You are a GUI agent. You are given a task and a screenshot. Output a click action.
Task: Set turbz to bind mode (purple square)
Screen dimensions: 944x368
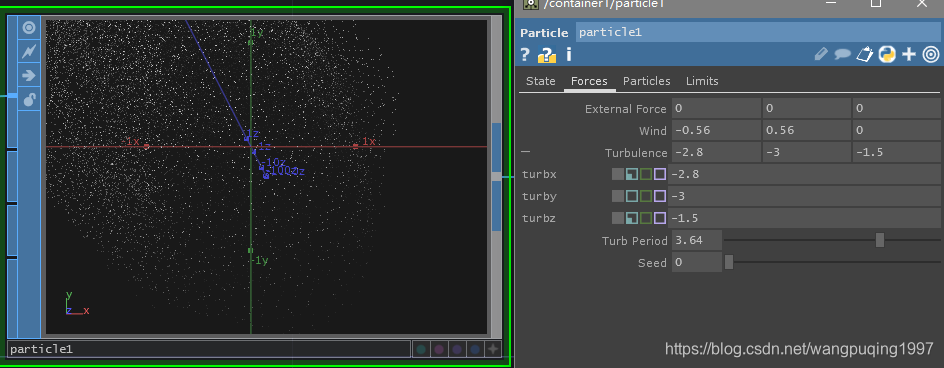(660, 218)
